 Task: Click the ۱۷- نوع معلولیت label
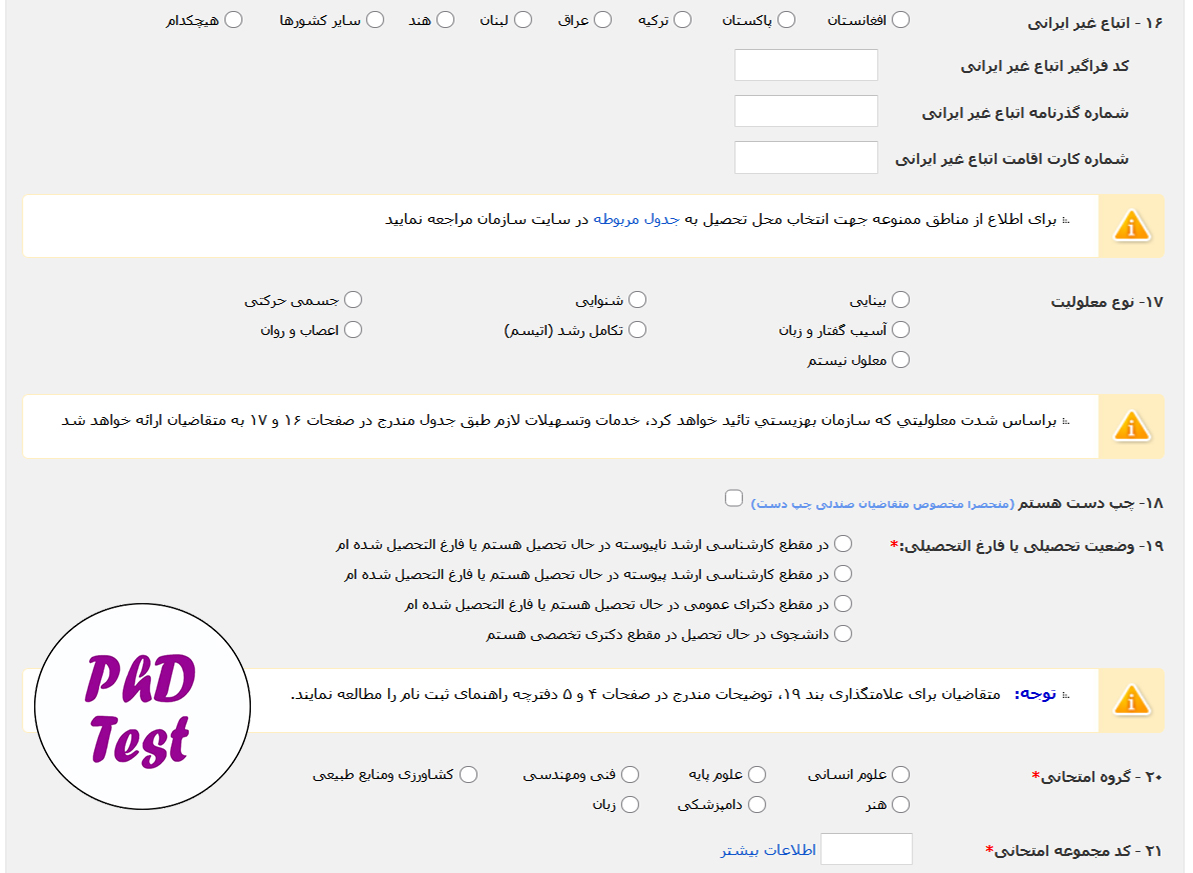(x=1107, y=302)
